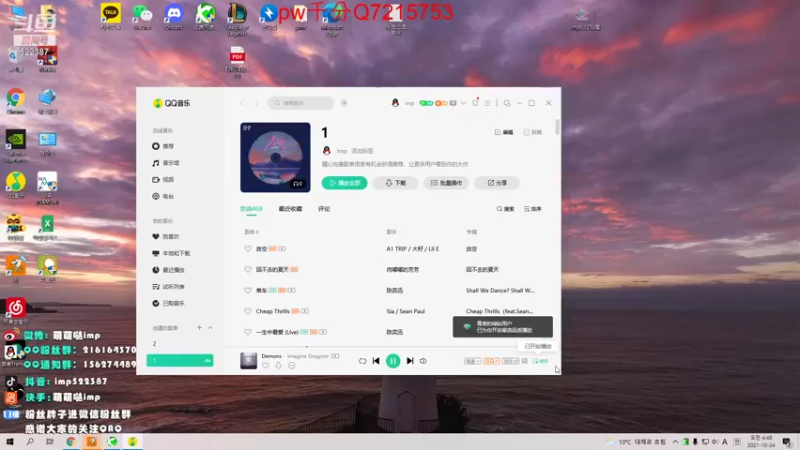Switch to mini player mode icon
Screen dimensions: 800x450
[x=507, y=103]
